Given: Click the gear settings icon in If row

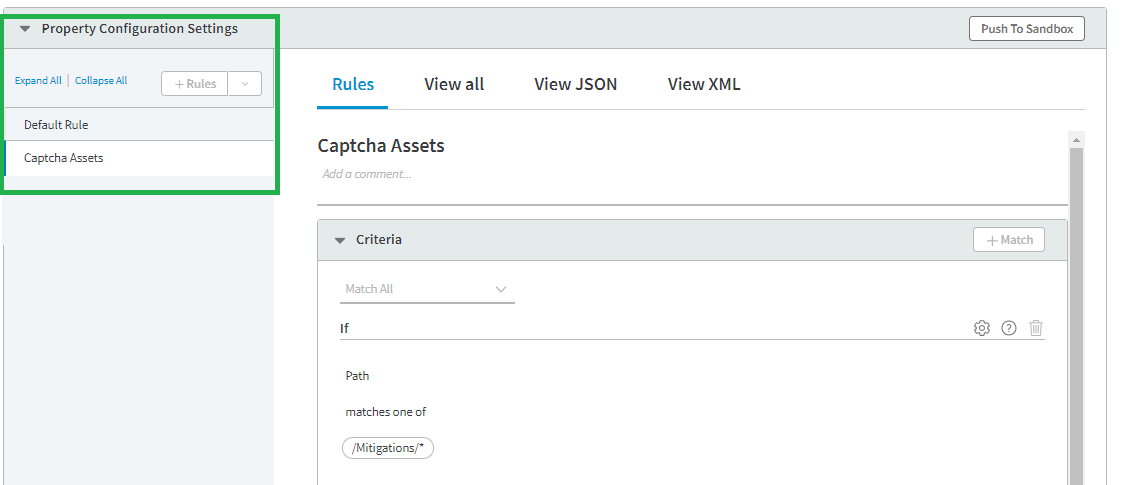Looking at the screenshot, I should pos(982,328).
